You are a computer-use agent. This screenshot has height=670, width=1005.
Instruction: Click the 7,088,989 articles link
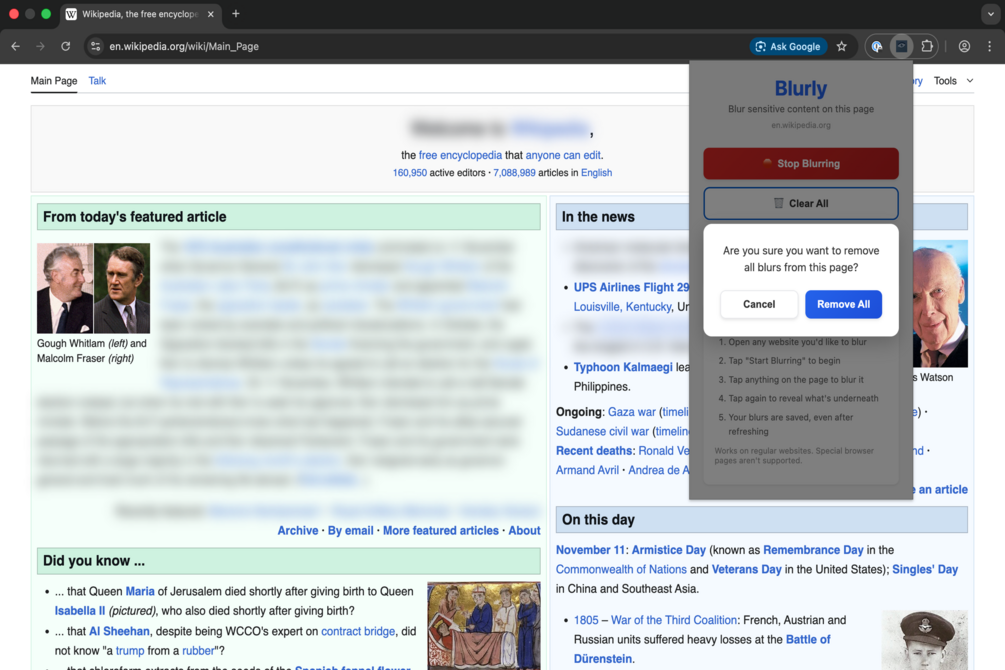514,173
